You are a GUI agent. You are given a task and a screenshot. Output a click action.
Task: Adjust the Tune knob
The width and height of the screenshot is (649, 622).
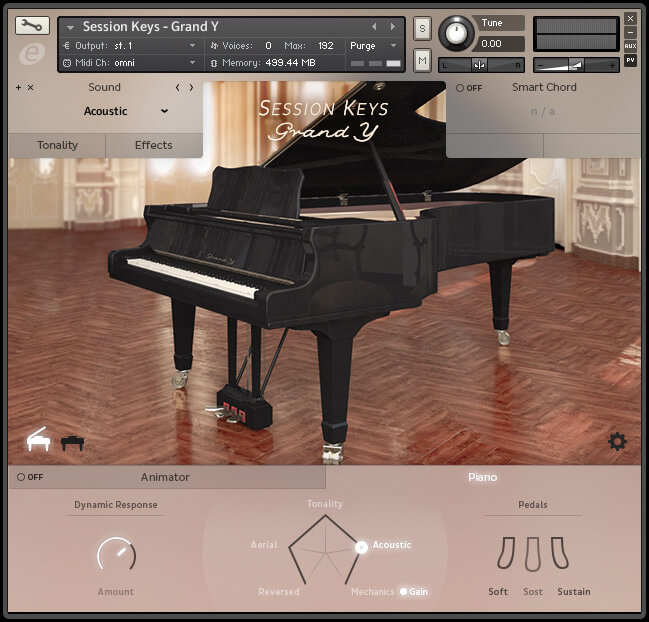[456, 34]
